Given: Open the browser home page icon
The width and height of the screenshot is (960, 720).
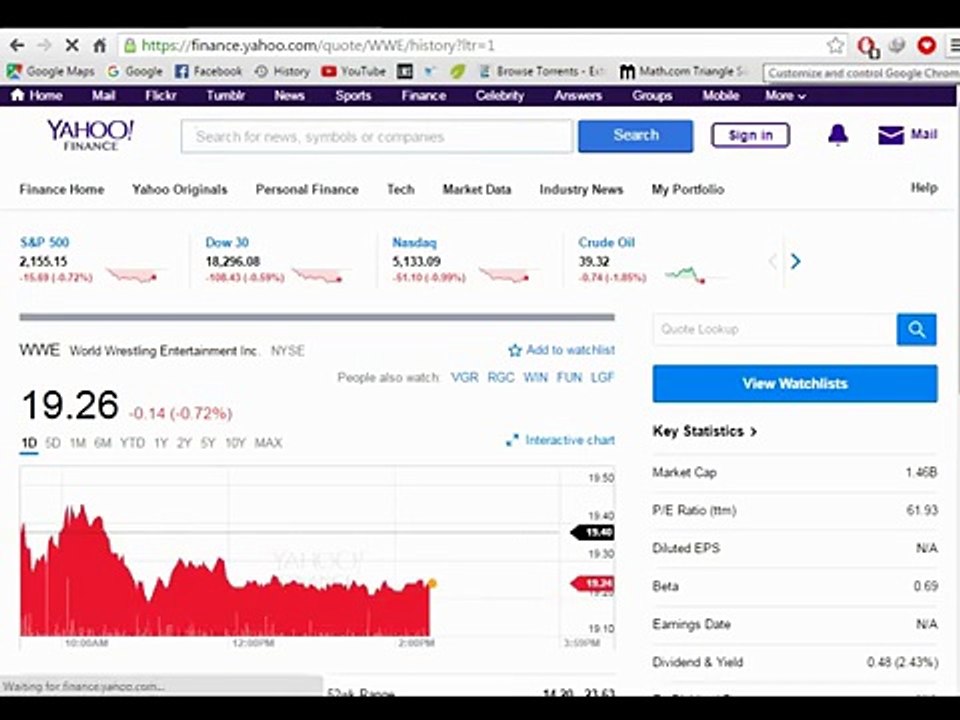Looking at the screenshot, I should coord(99,45).
